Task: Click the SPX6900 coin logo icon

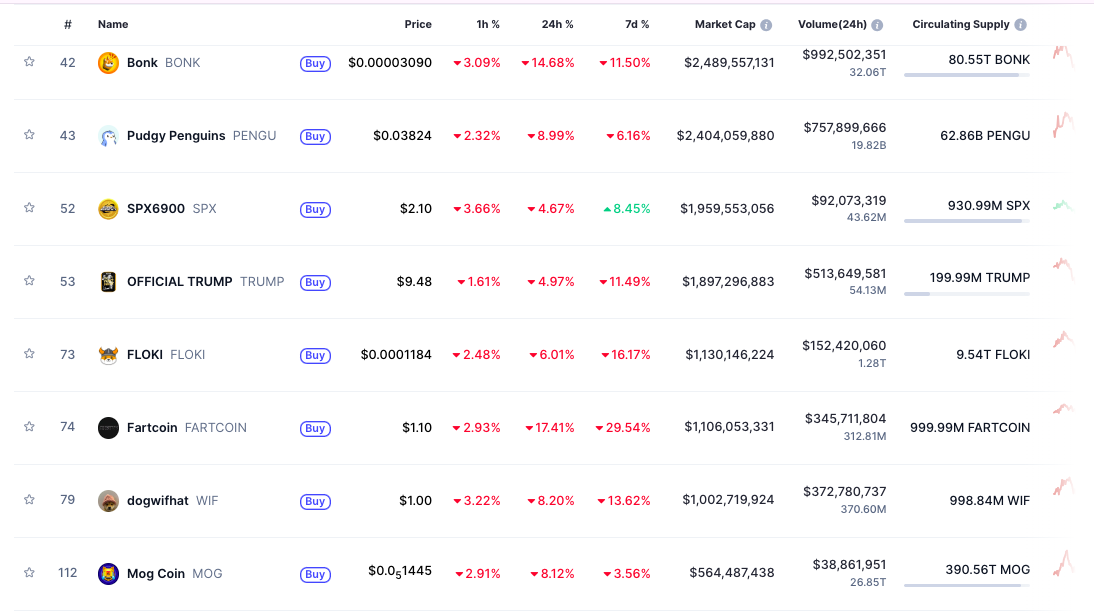Action: [x=108, y=209]
